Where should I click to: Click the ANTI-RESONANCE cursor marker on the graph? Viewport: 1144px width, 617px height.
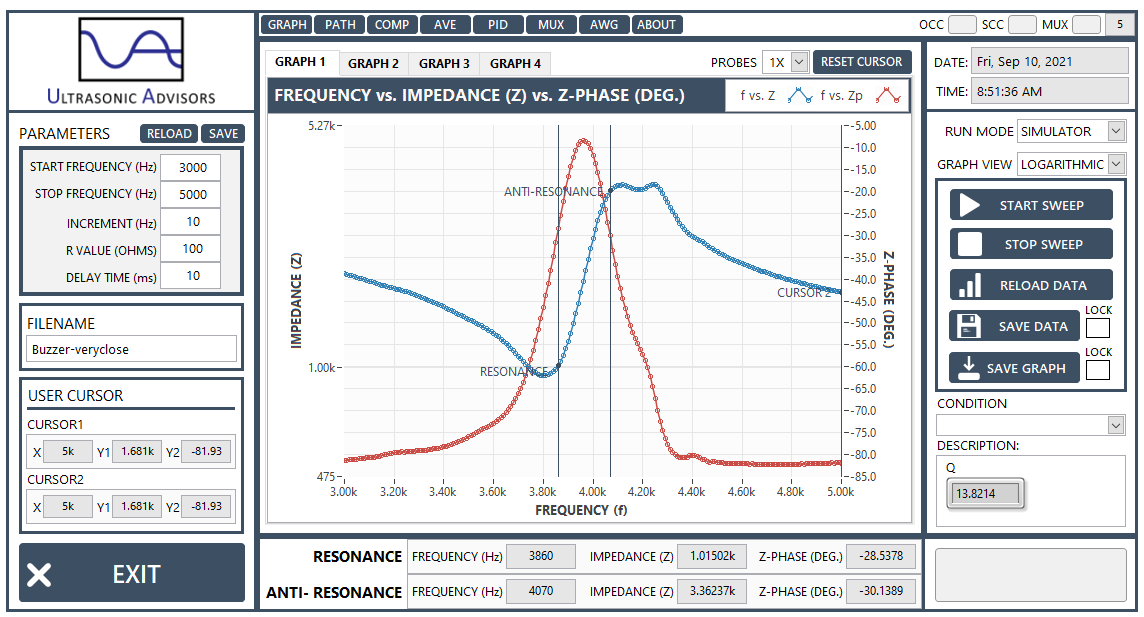(x=611, y=190)
